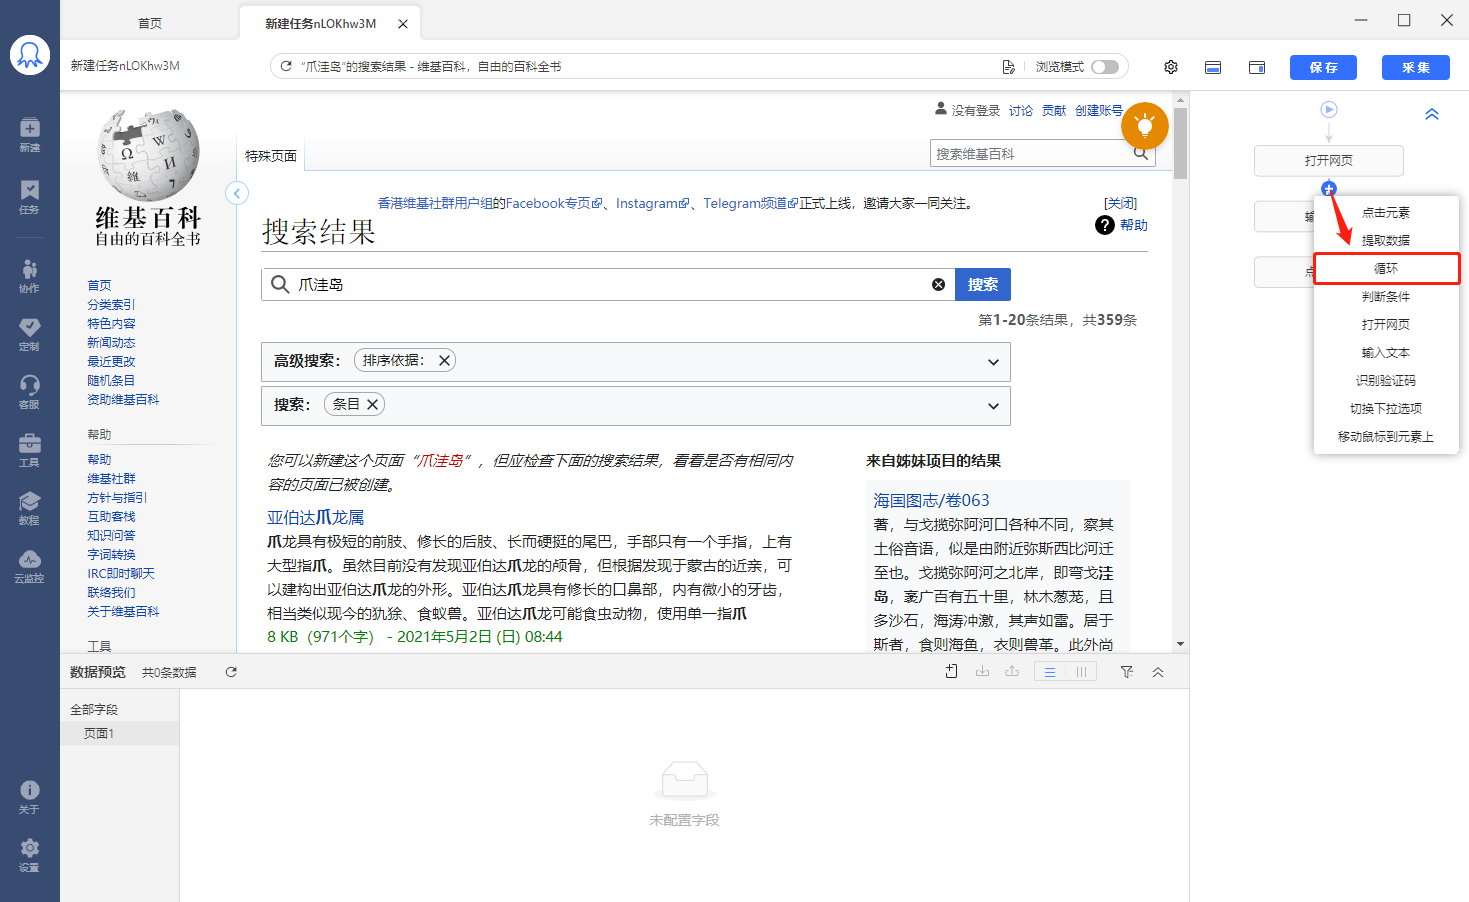Close the 新建任务nLOKhw3M tab
The height and width of the screenshot is (902, 1469).
pyautogui.click(x=403, y=24)
